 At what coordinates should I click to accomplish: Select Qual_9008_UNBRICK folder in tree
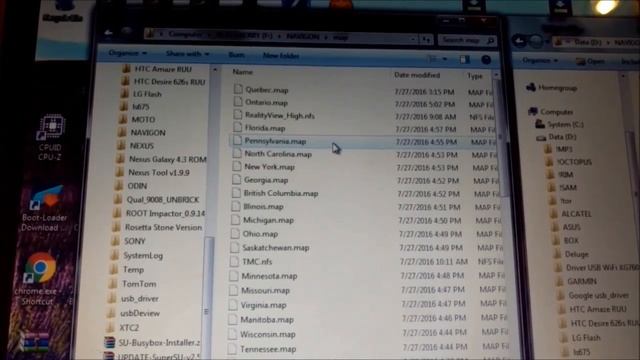[x=162, y=200]
